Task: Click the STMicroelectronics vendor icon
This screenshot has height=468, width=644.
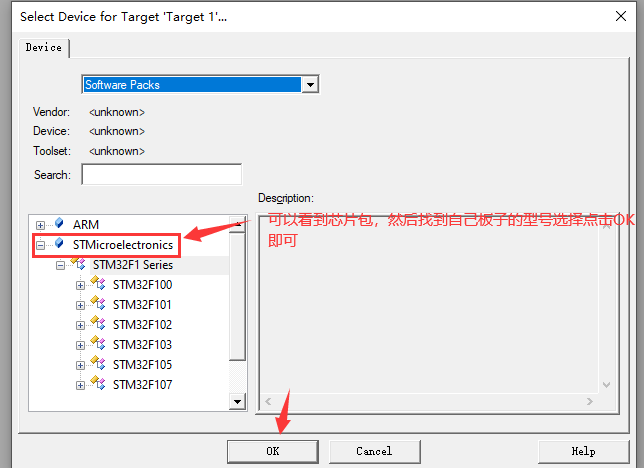Action: click(59, 244)
